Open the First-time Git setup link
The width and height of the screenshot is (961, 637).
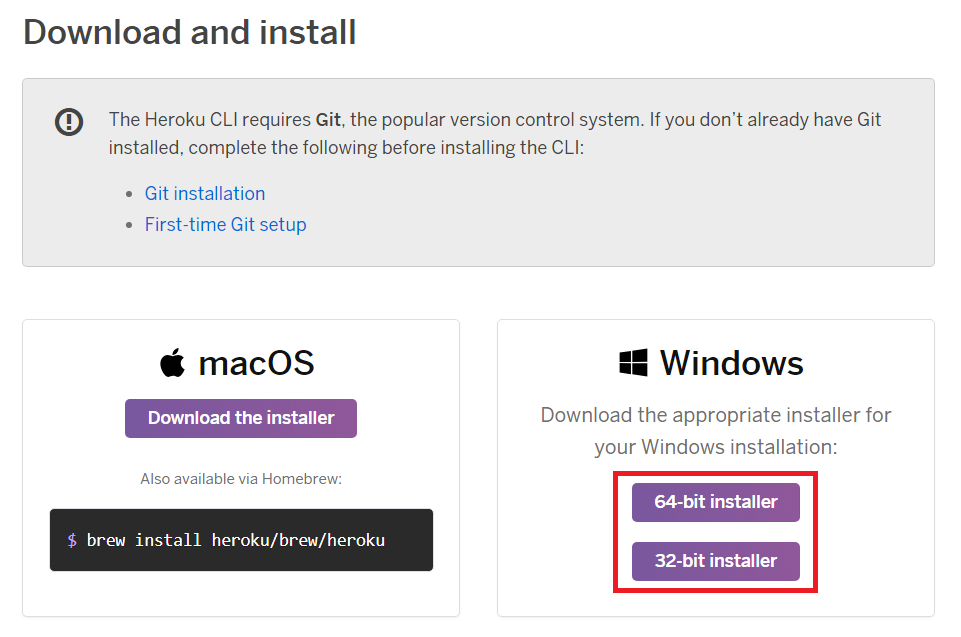point(226,224)
